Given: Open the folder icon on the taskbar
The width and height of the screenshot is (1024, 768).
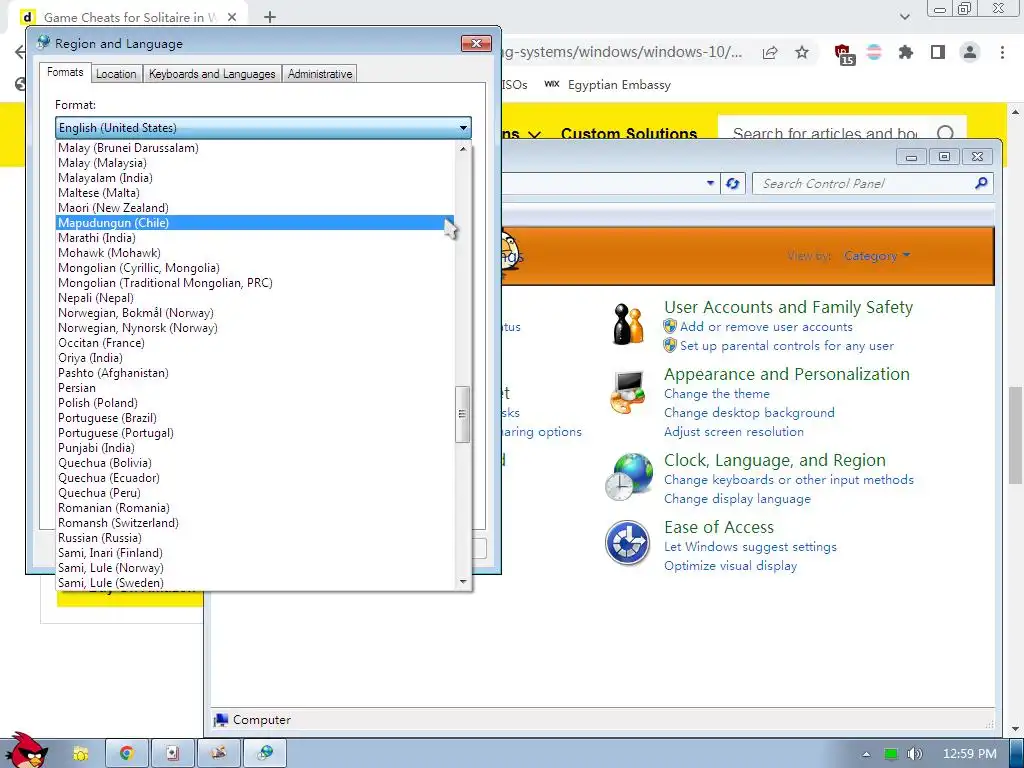Looking at the screenshot, I should click(80, 754).
